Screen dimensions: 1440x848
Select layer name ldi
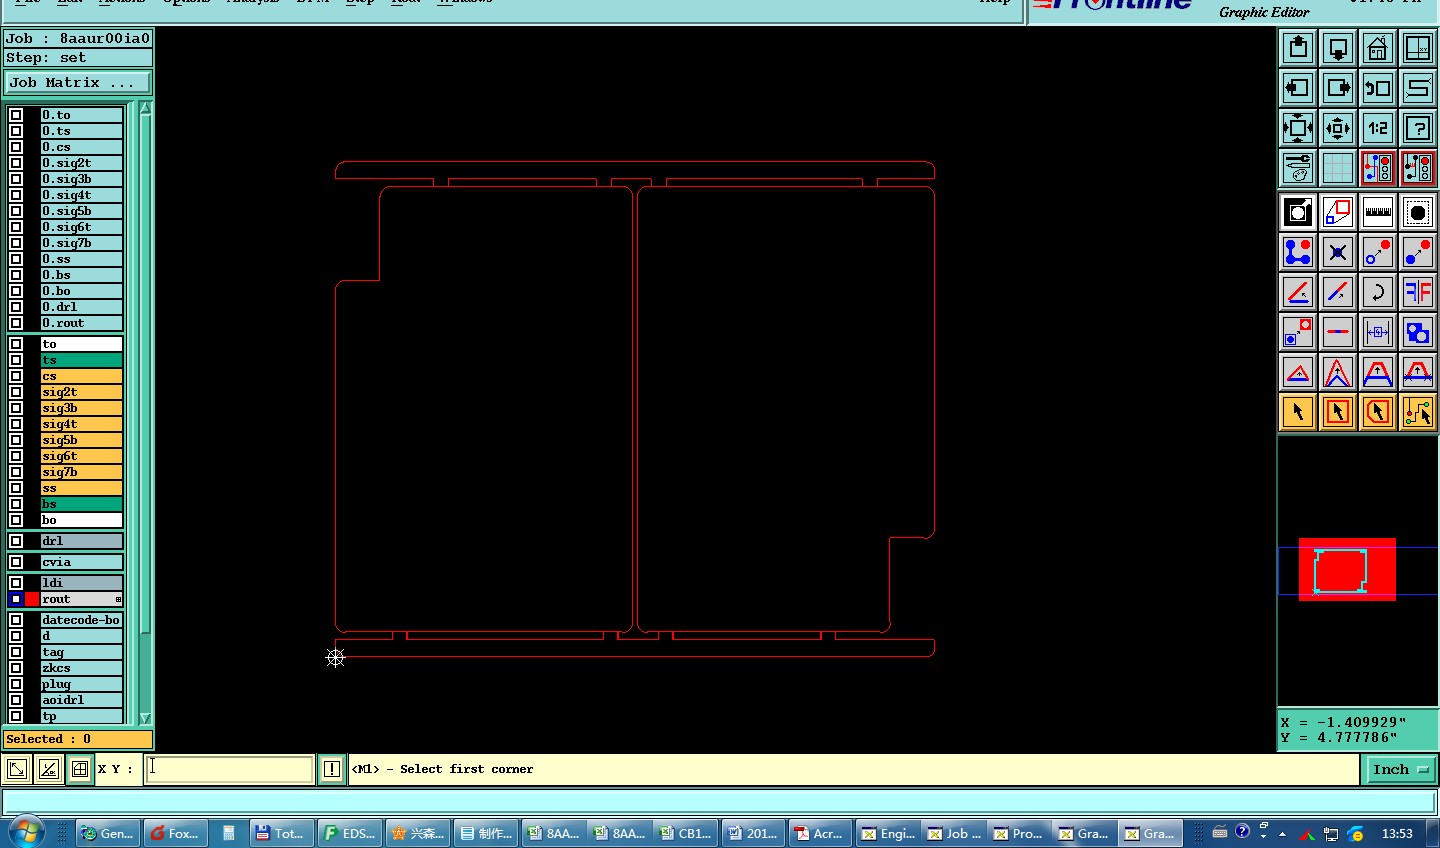(81, 583)
